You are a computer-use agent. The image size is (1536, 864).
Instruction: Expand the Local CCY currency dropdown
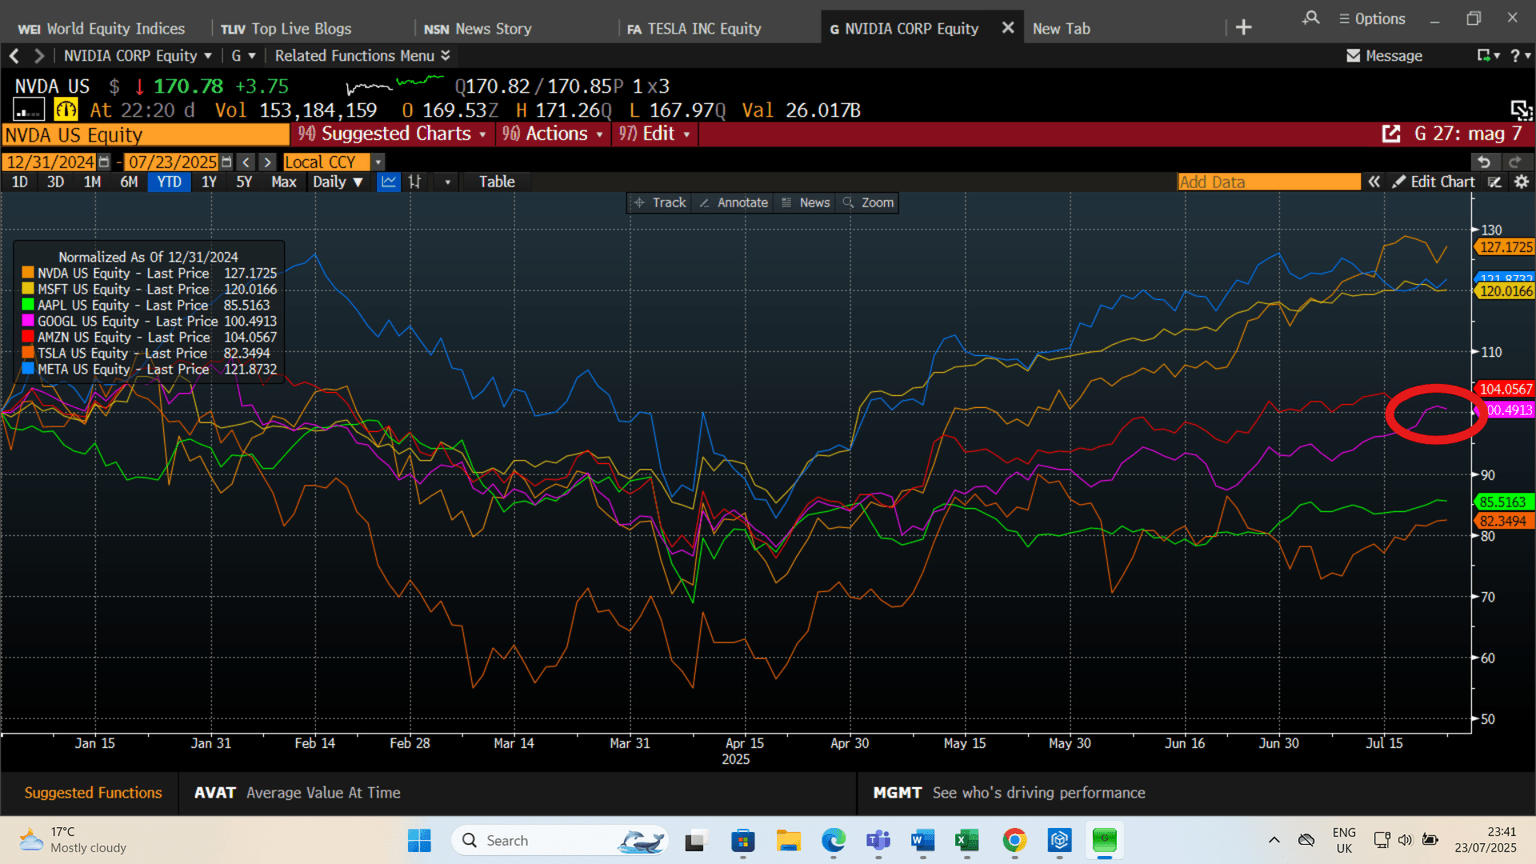tap(378, 162)
